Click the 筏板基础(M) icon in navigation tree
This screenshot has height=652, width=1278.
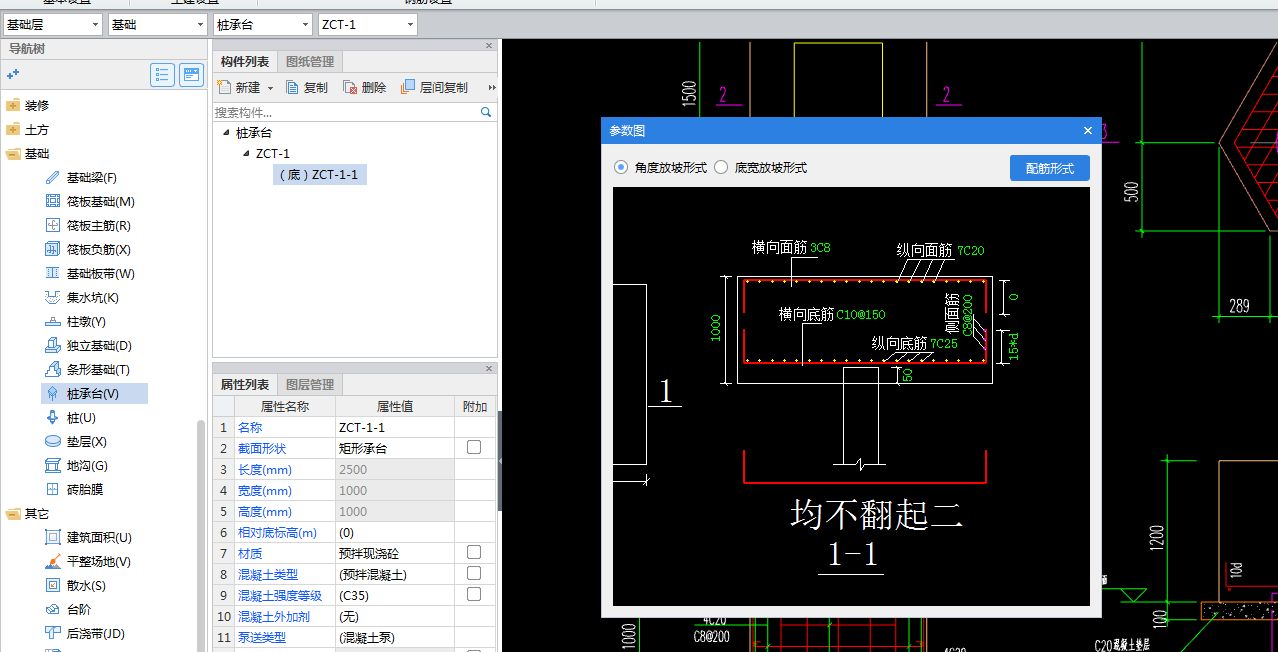53,202
